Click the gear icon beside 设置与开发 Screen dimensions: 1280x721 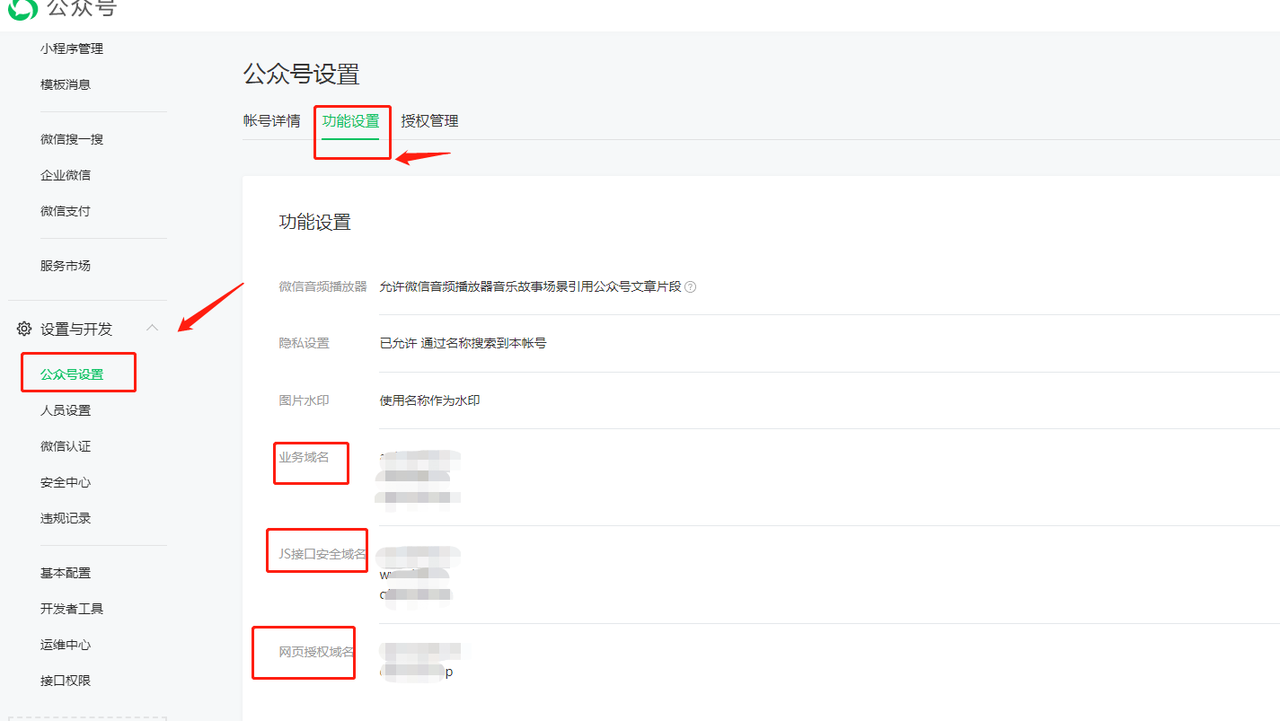24,329
